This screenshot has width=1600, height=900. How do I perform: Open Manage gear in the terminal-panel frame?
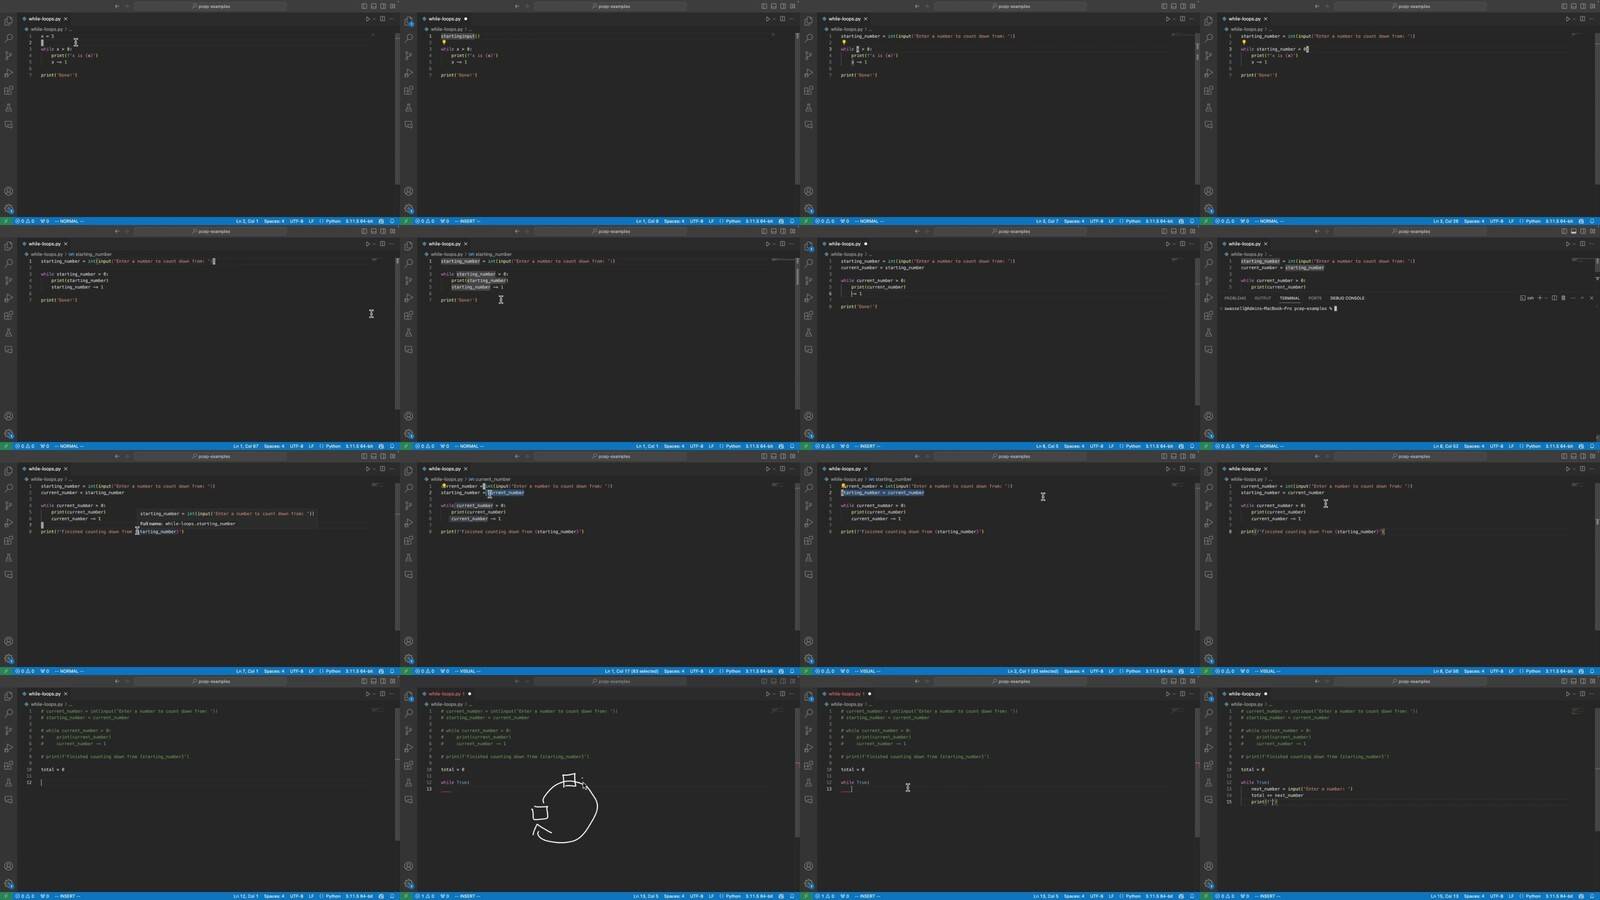pyautogui.click(x=1208, y=434)
